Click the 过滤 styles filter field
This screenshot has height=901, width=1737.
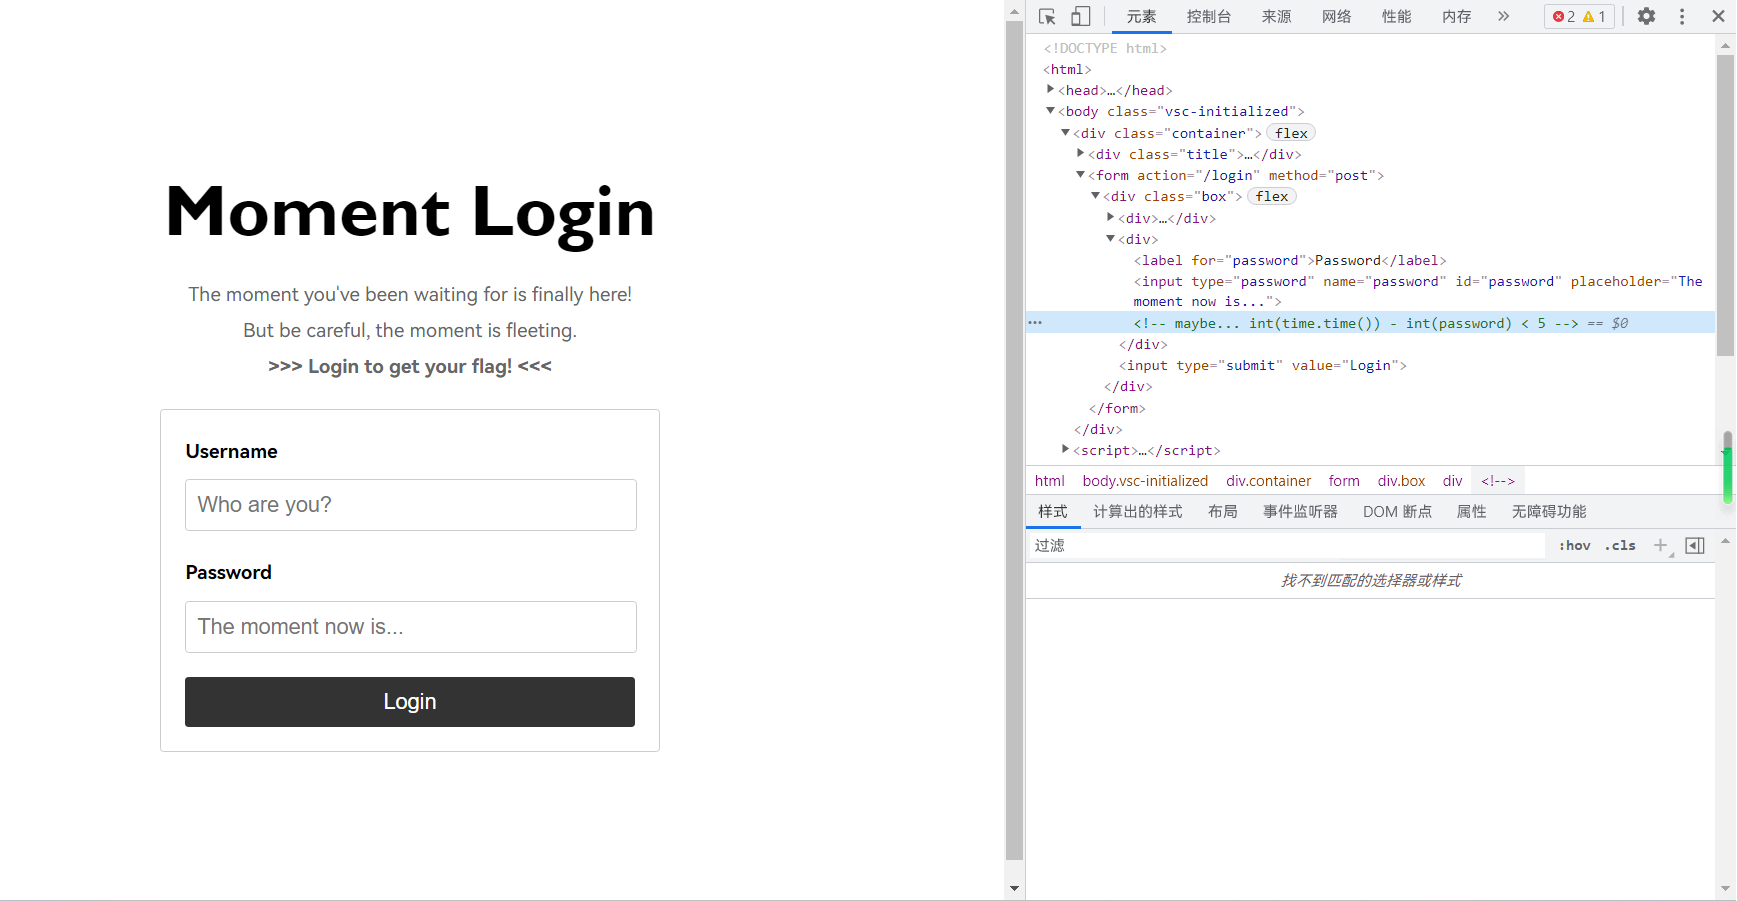1285,545
